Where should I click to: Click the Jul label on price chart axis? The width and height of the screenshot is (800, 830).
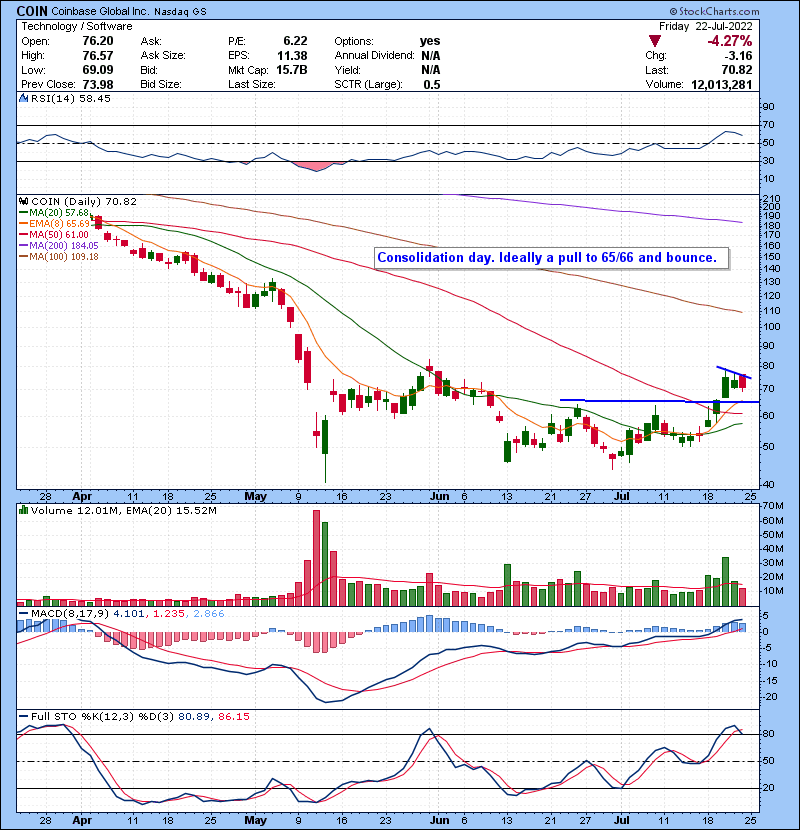pos(622,496)
